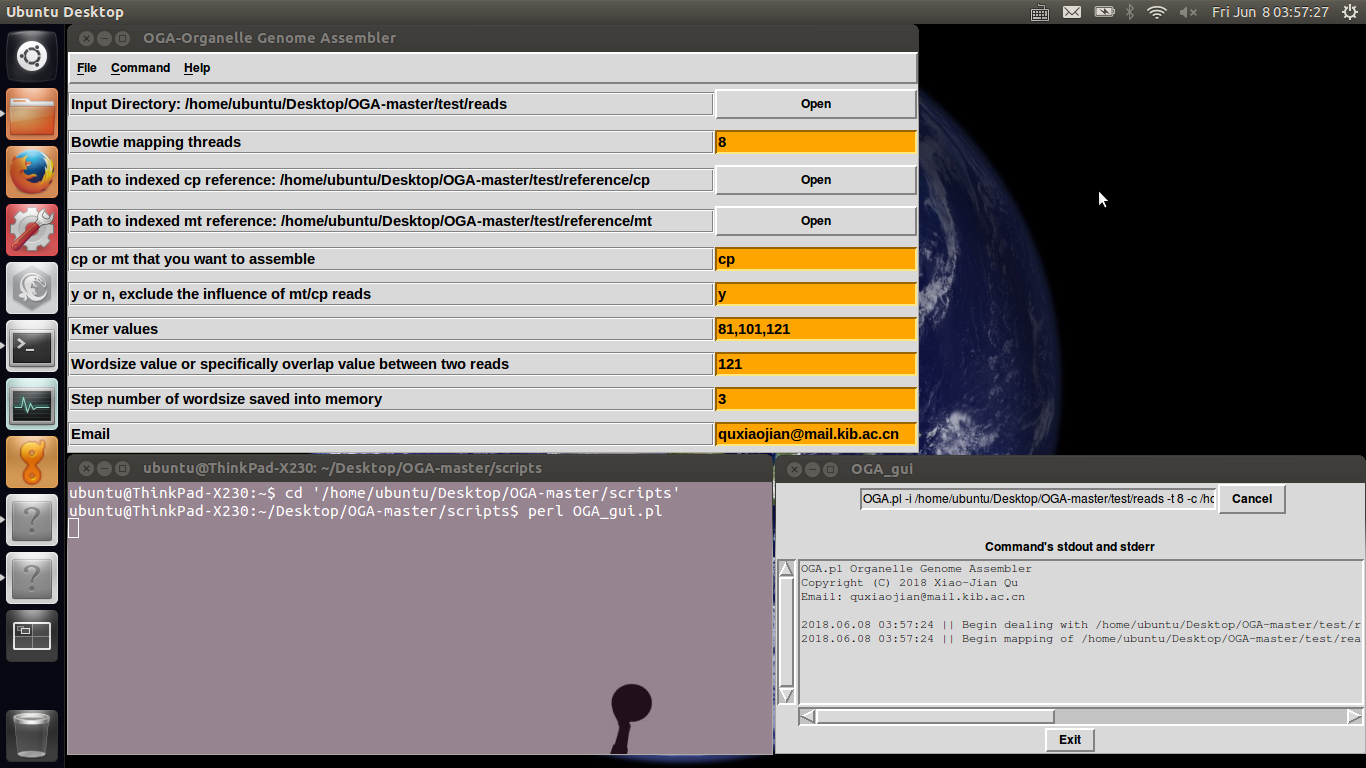The height and width of the screenshot is (768, 1366).
Task: Click Open button for Input Directory
Action: point(816,104)
